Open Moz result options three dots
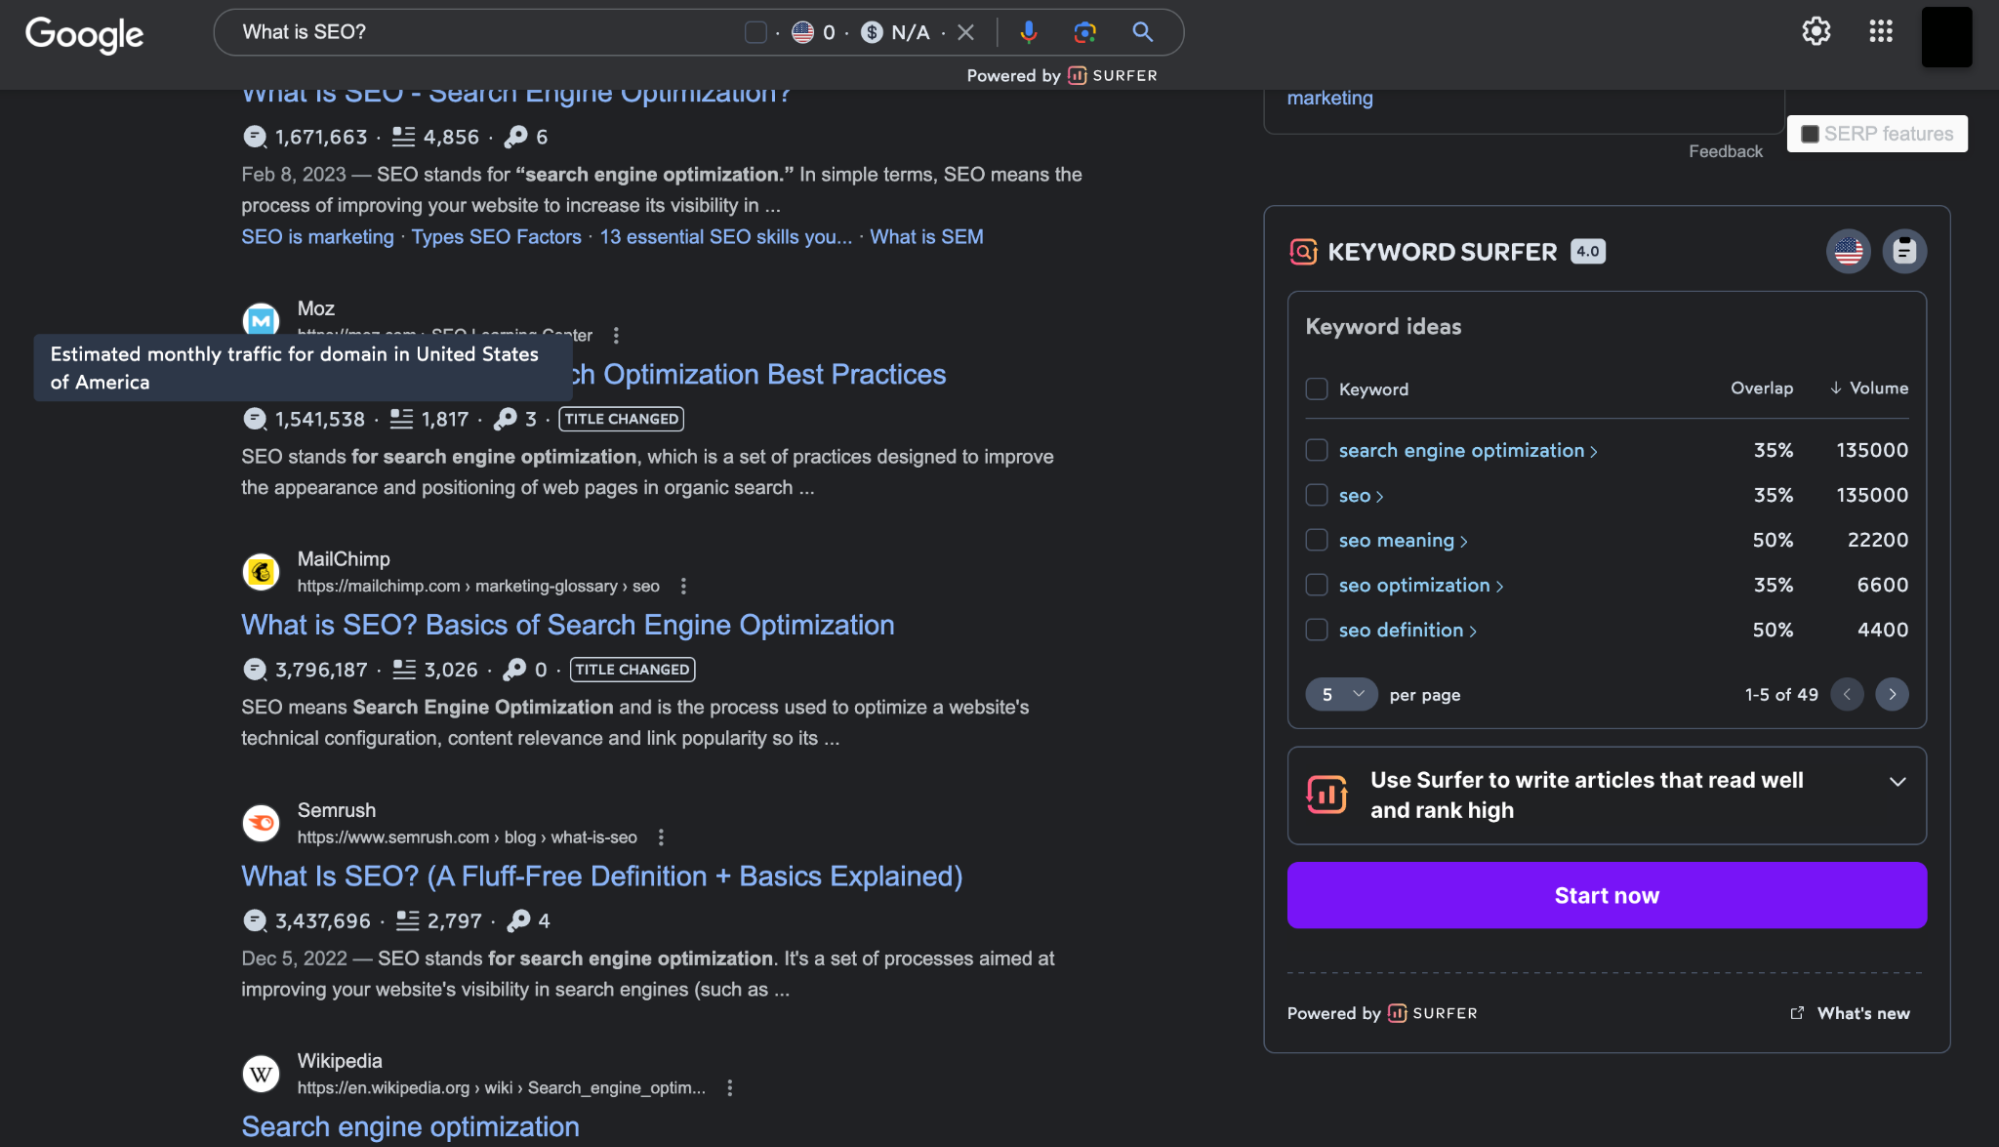 616,335
